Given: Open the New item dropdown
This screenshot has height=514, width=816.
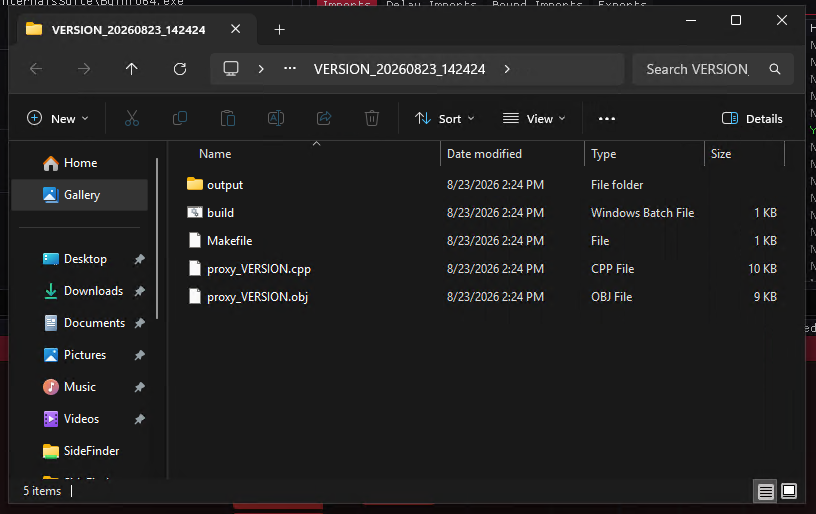Looking at the screenshot, I should tap(58, 119).
